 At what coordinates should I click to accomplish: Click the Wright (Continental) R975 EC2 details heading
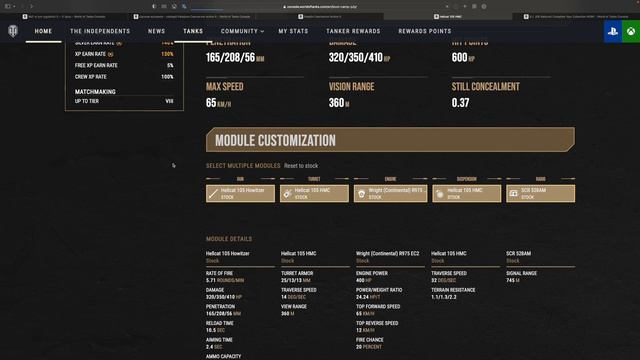pos(387,253)
